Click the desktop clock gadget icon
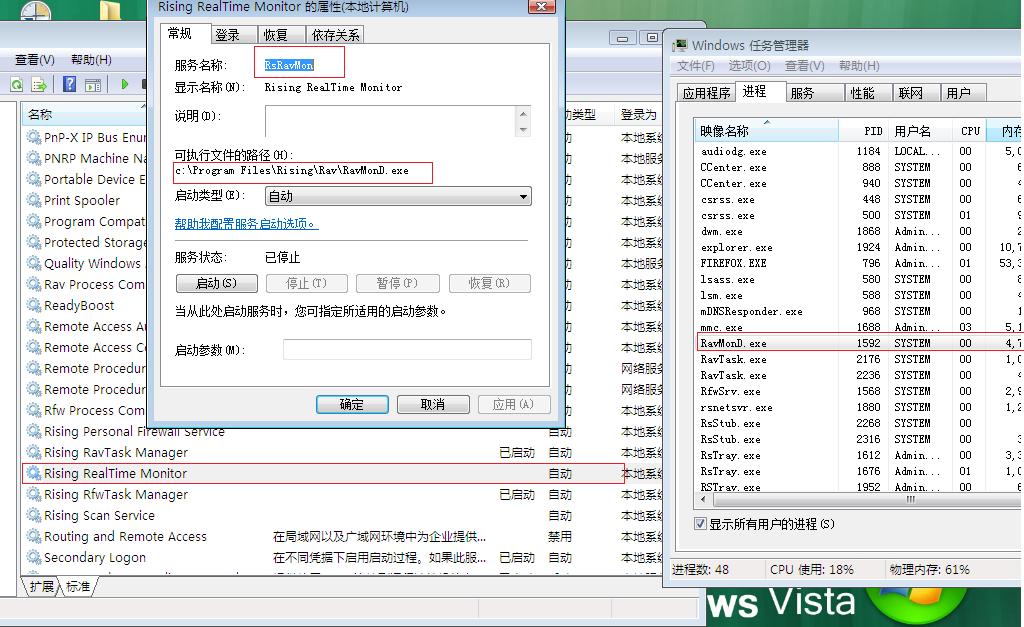This screenshot has width=1024, height=627. click(x=36, y=10)
